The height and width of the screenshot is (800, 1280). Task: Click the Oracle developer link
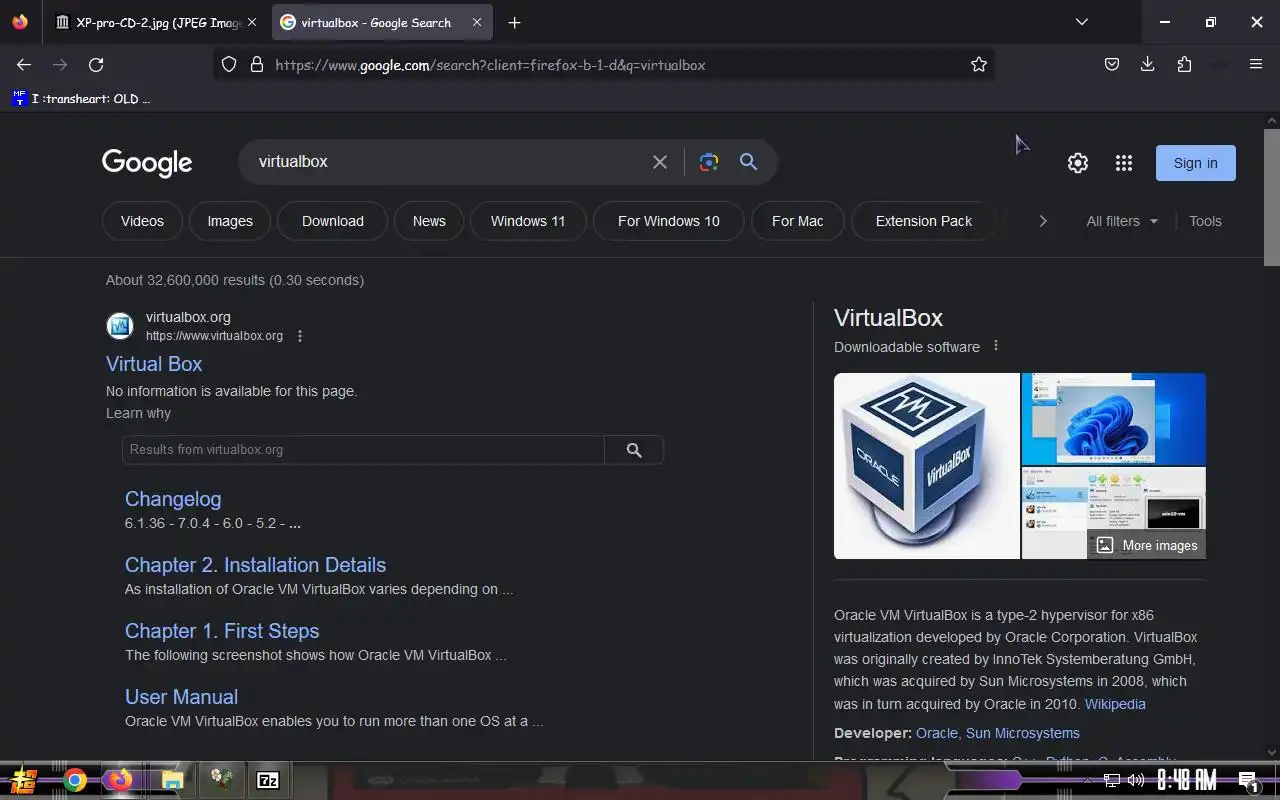pos(937,733)
